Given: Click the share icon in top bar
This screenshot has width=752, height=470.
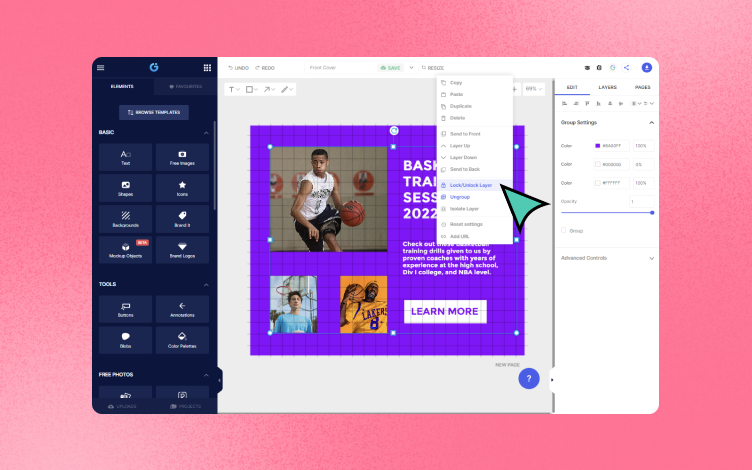Looking at the screenshot, I should (x=626, y=68).
